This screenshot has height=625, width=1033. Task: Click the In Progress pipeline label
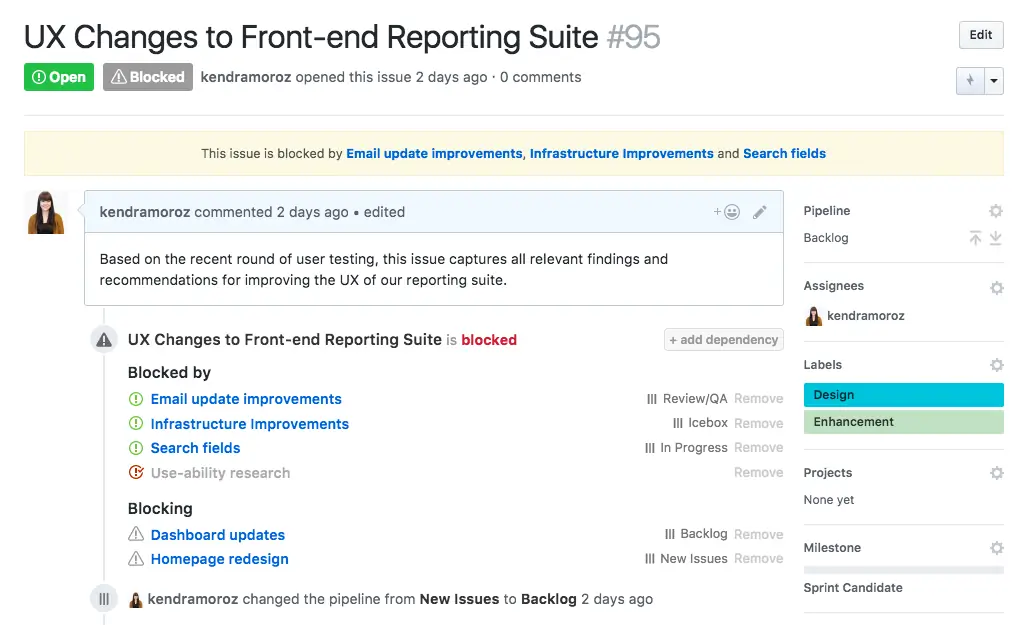pos(686,448)
